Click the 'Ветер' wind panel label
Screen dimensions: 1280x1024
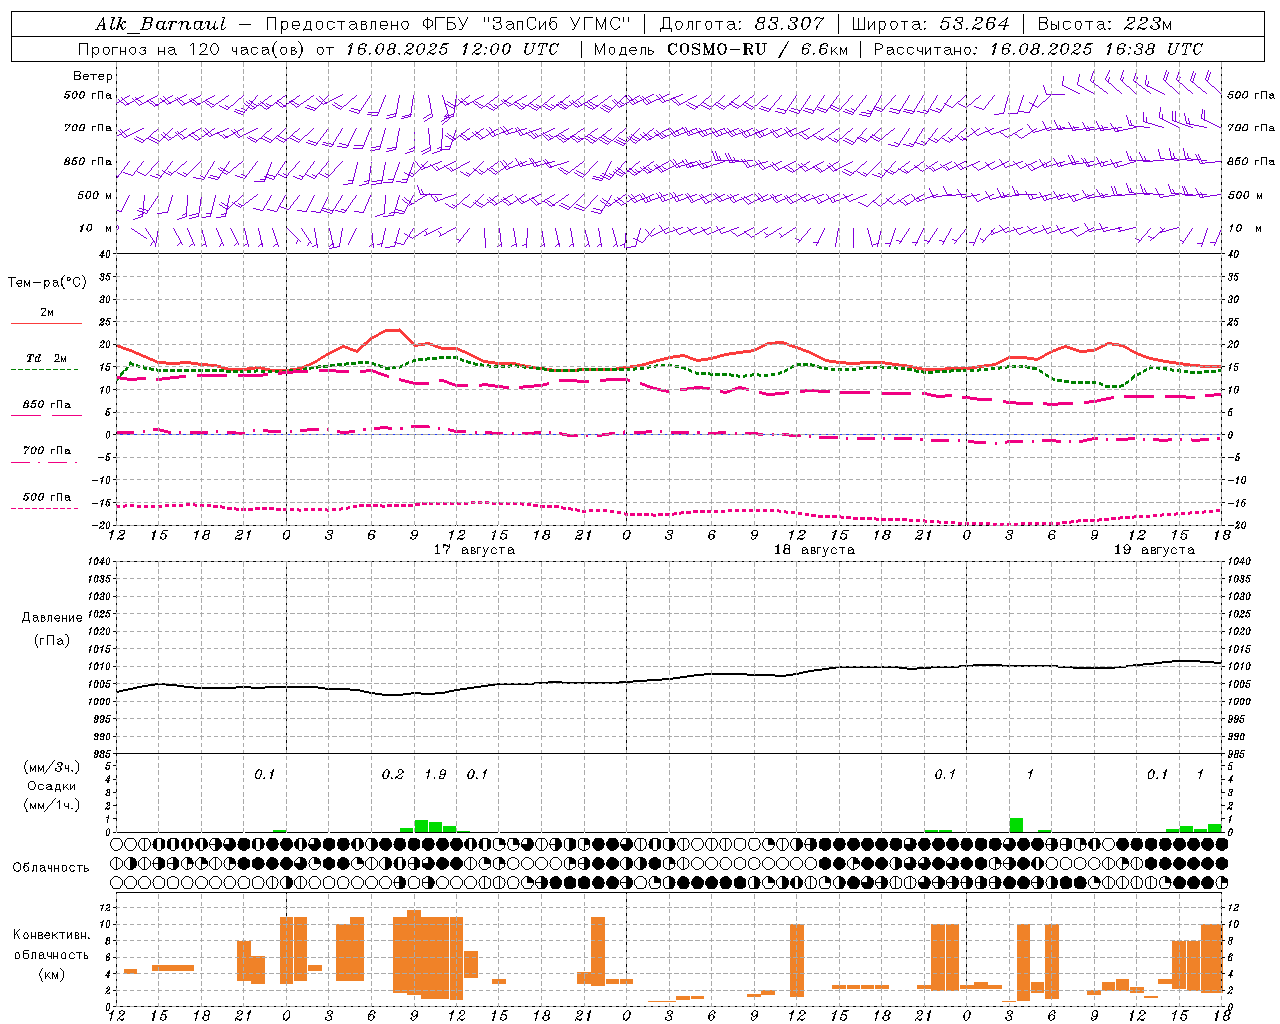(93, 76)
